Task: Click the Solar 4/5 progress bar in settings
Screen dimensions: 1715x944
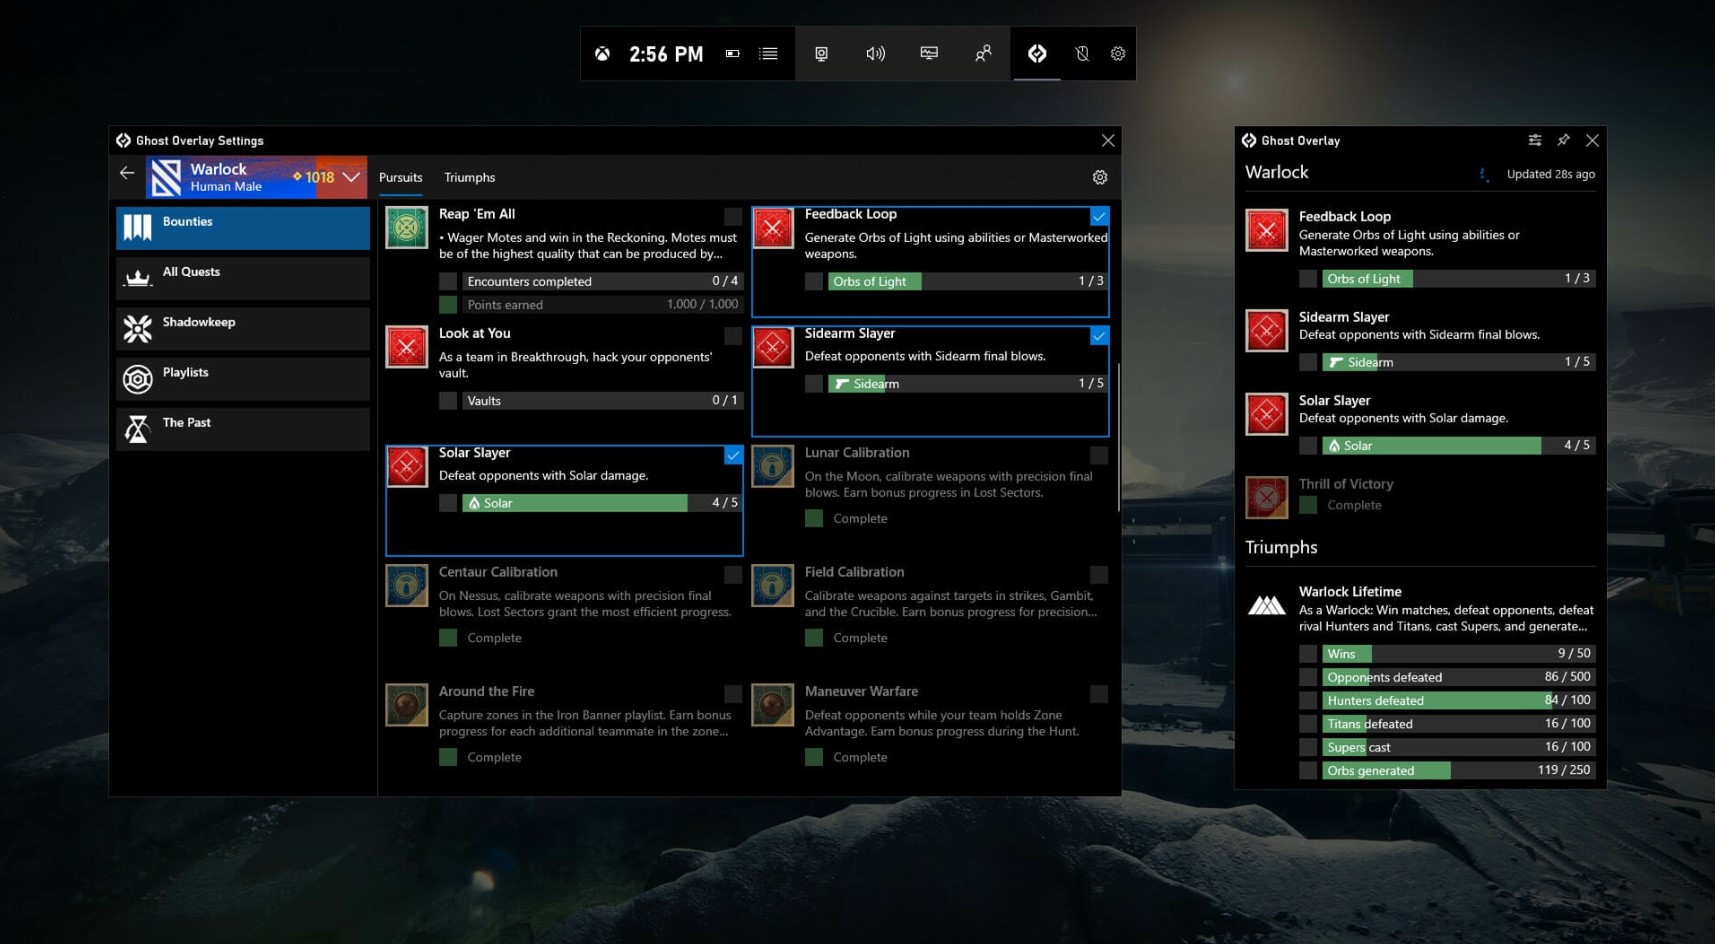Action: tap(602, 503)
